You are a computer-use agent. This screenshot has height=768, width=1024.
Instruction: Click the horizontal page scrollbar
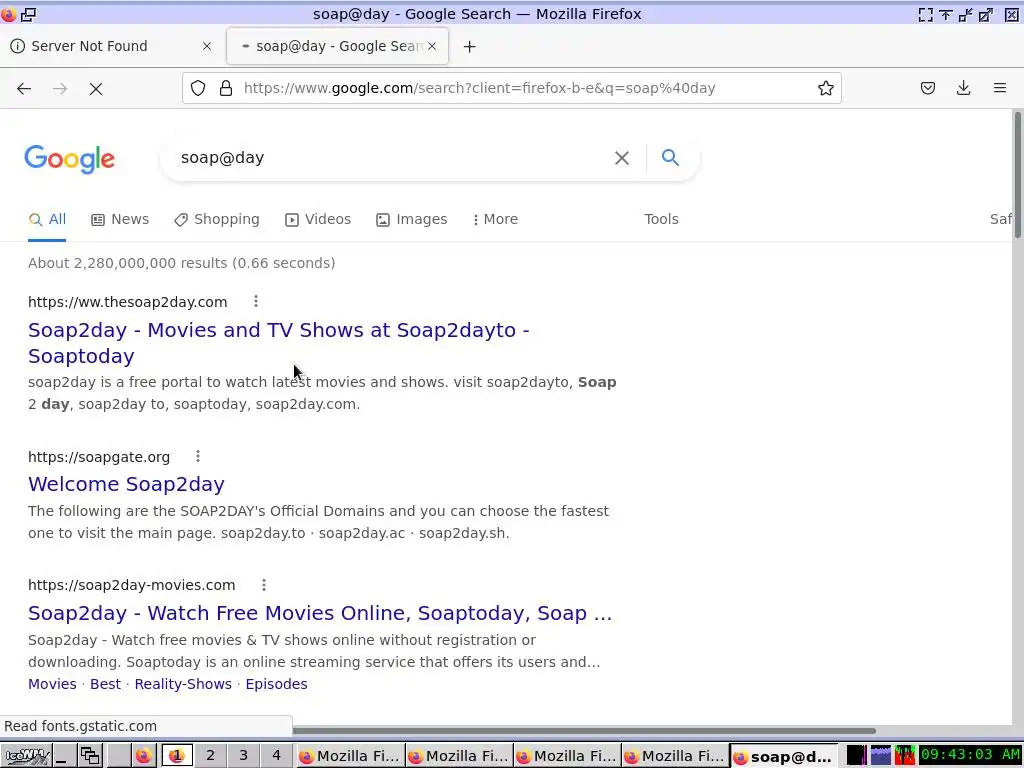point(584,731)
